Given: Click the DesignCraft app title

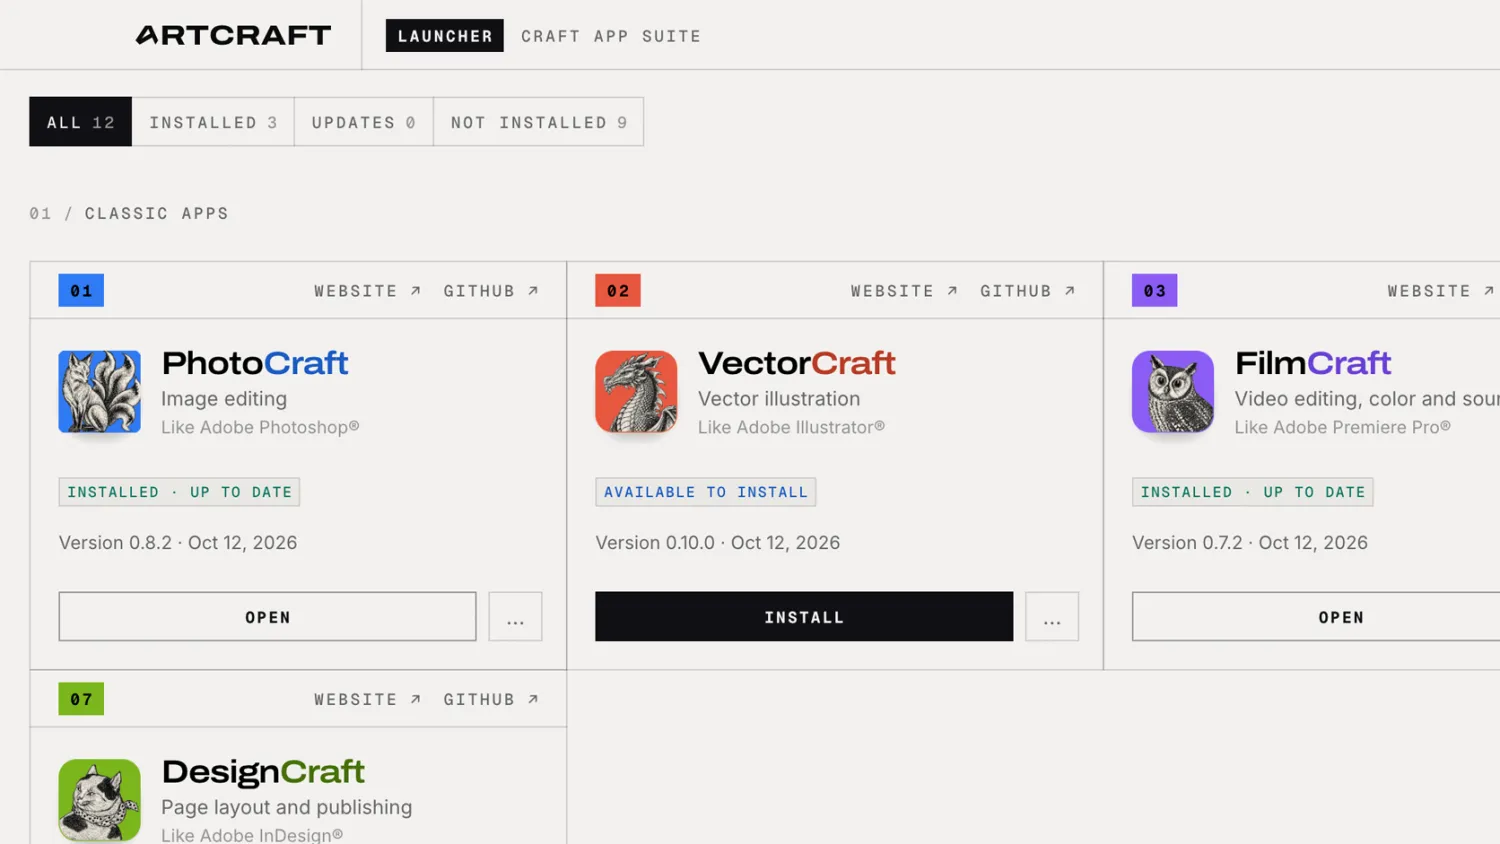Looking at the screenshot, I should [x=263, y=772].
